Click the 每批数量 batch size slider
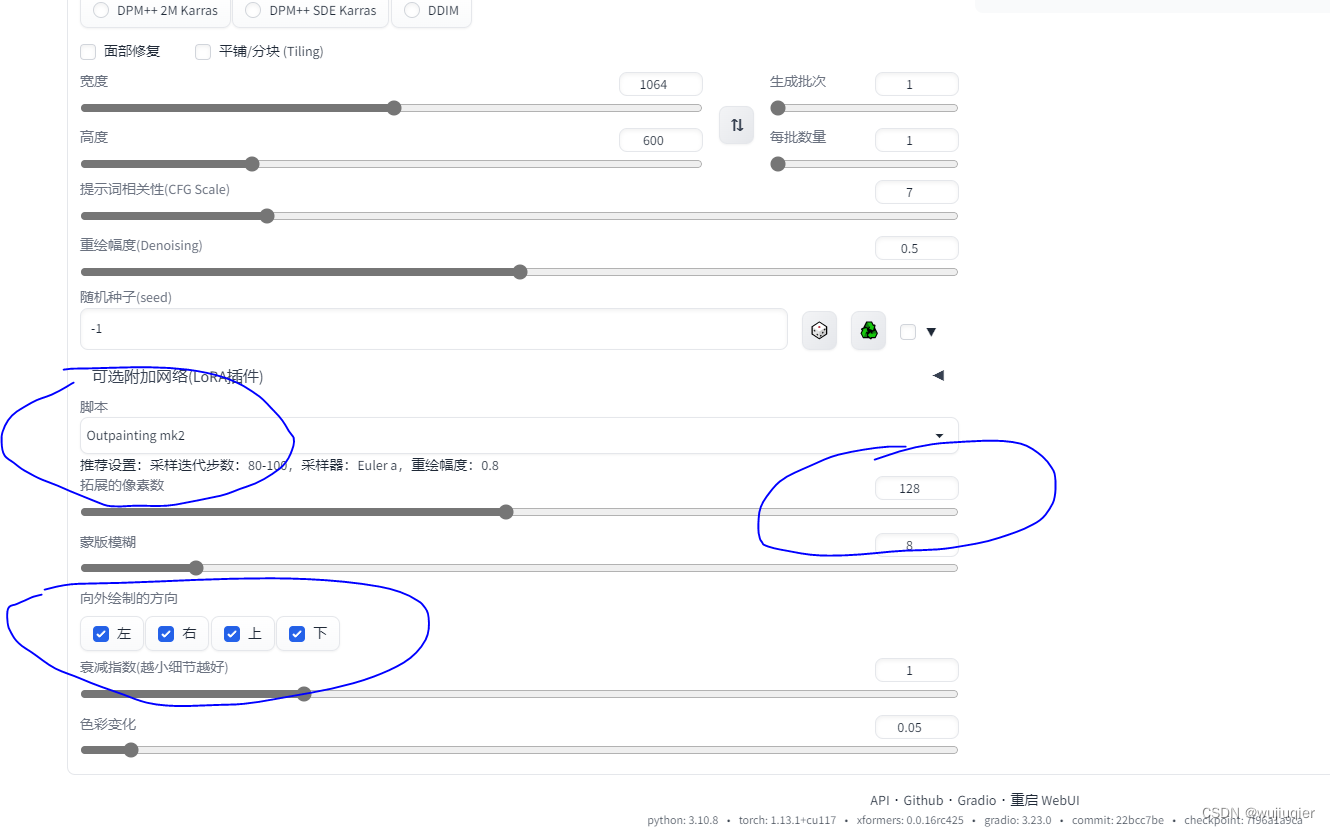 click(x=864, y=164)
